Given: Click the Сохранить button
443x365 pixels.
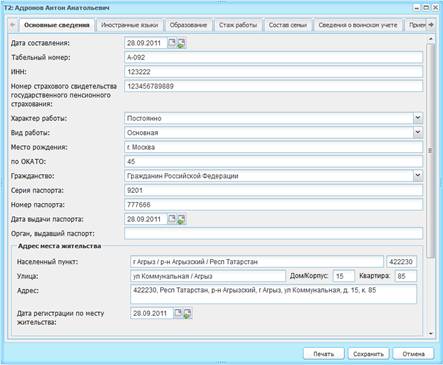Looking at the screenshot, I should (x=368, y=354).
